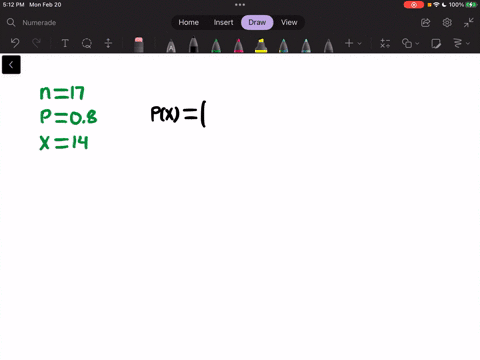
Task: Undo the last stroke
Action: click(15, 43)
